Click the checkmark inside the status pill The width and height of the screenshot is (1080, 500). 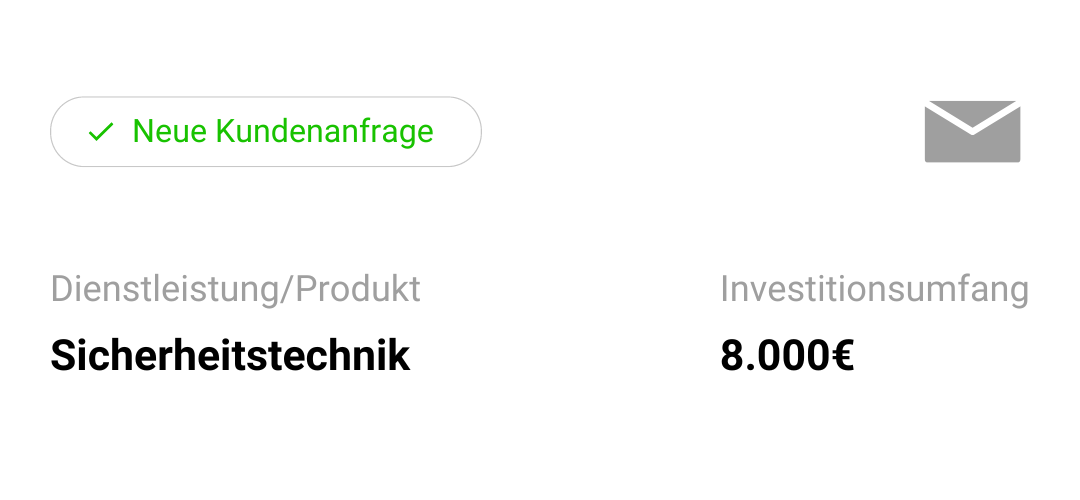[101, 132]
